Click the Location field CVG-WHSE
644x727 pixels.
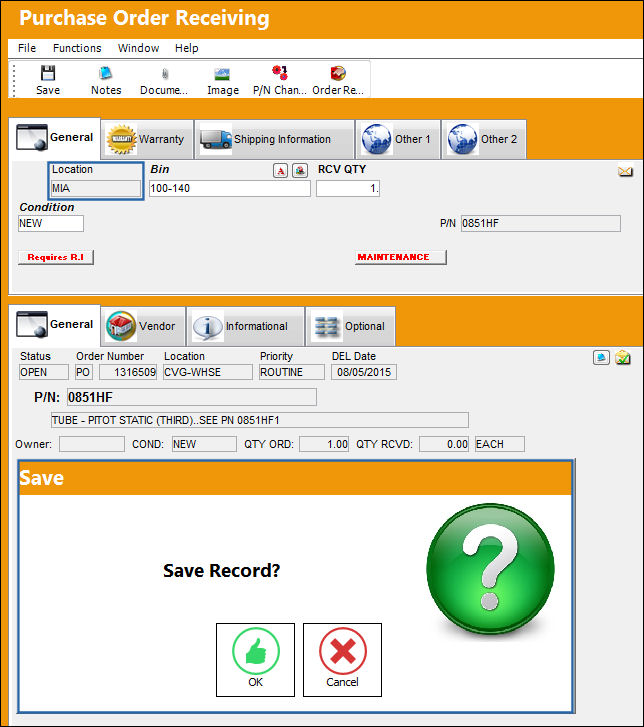(208, 372)
